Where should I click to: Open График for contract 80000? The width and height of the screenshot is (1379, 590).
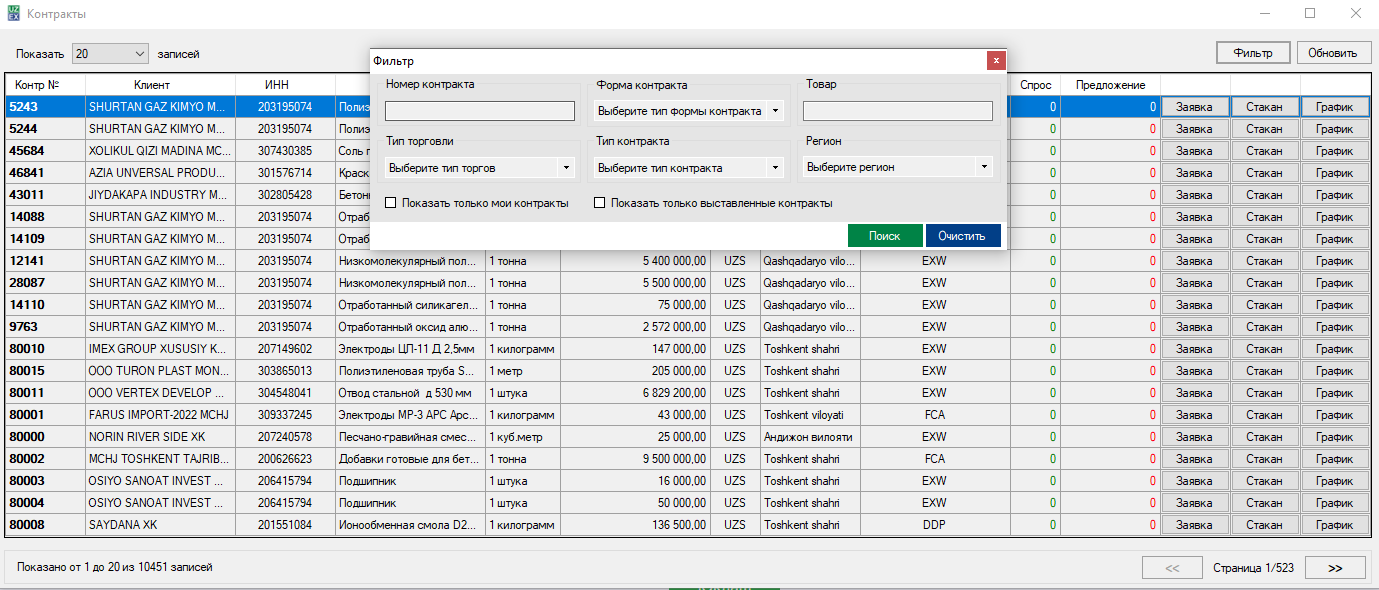click(x=1334, y=437)
